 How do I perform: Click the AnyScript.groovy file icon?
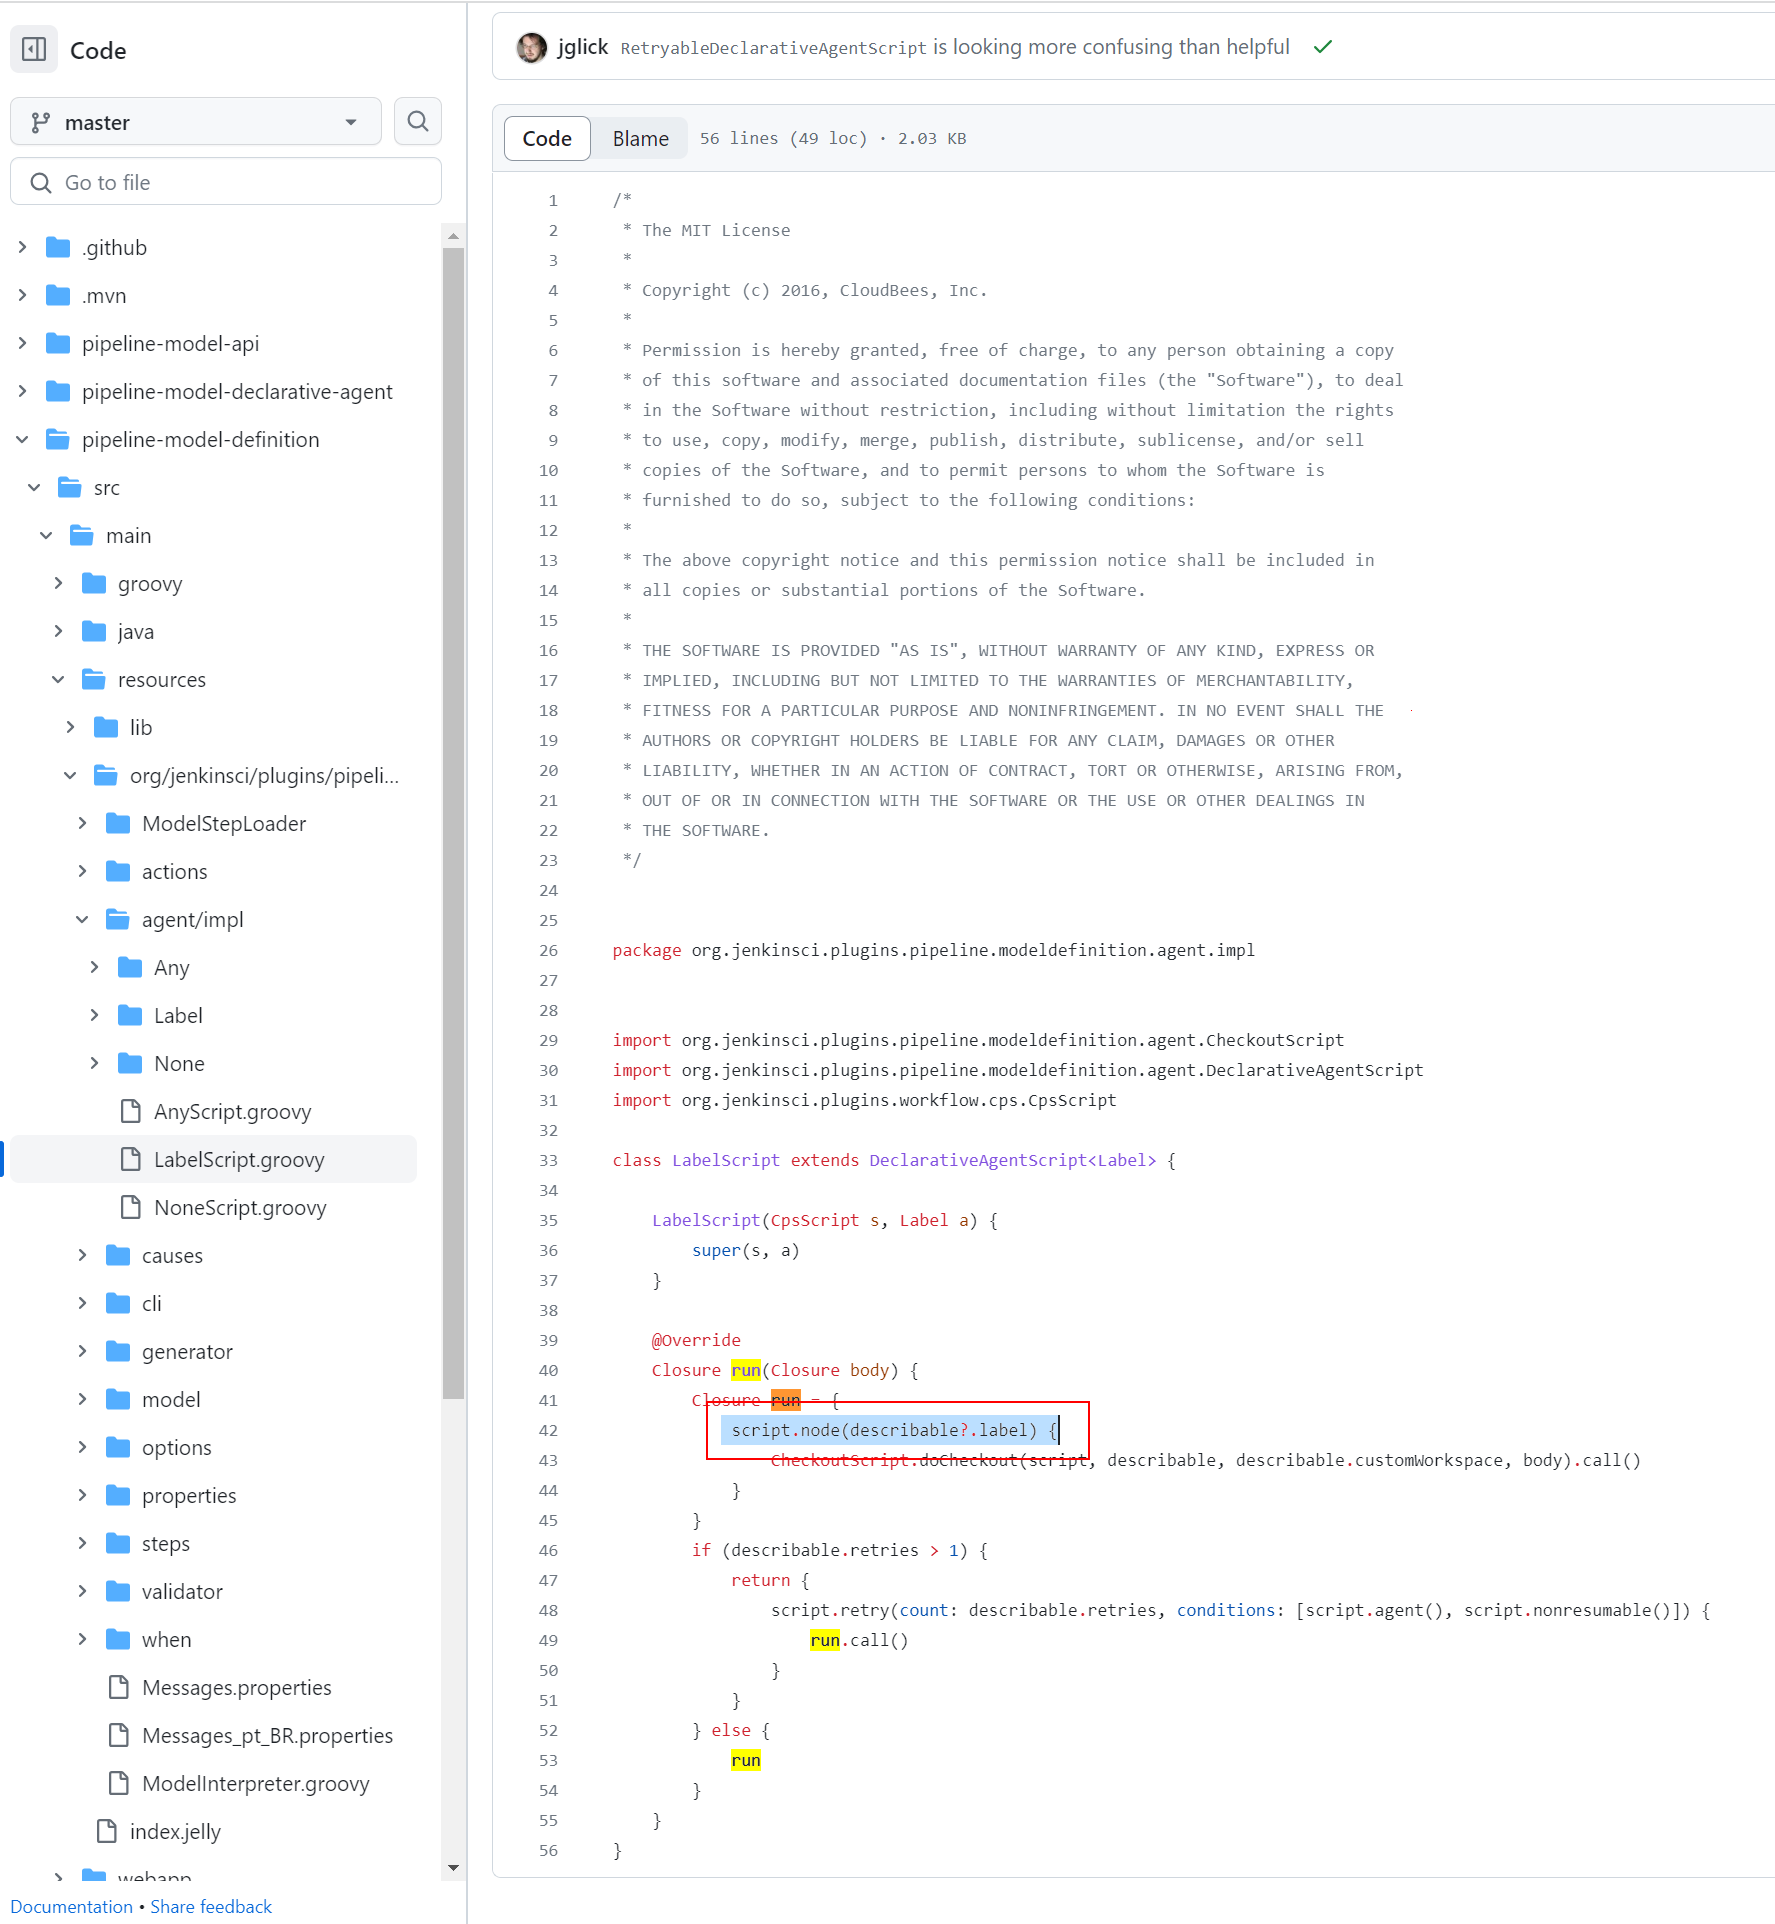click(130, 1111)
